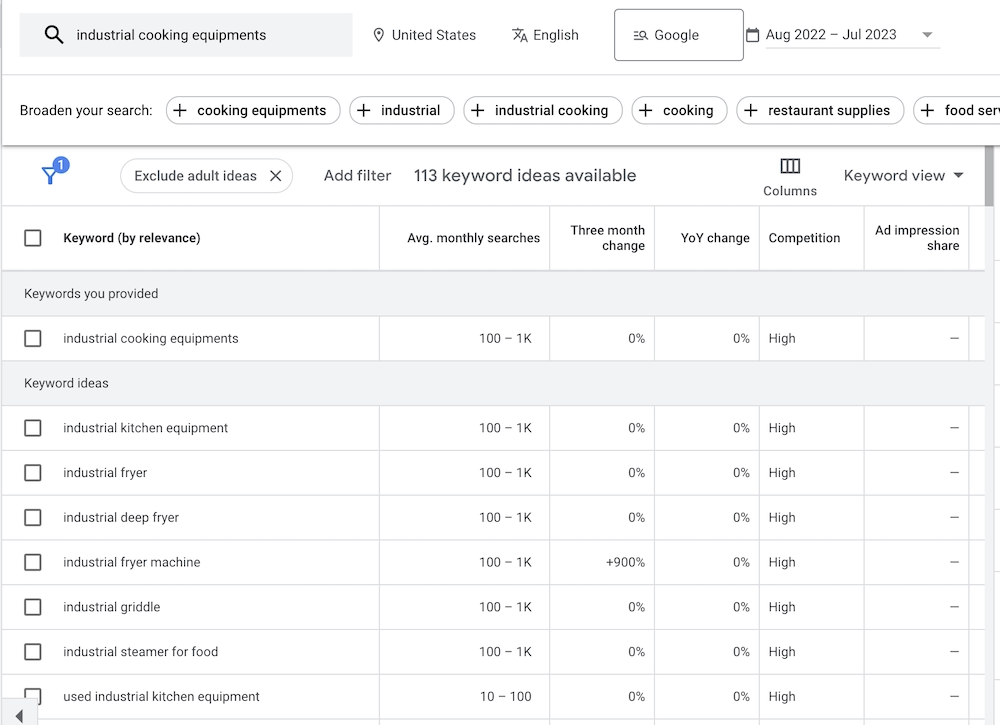This screenshot has height=725, width=1000.
Task: Open the filter funnel icon
Action: (x=50, y=175)
